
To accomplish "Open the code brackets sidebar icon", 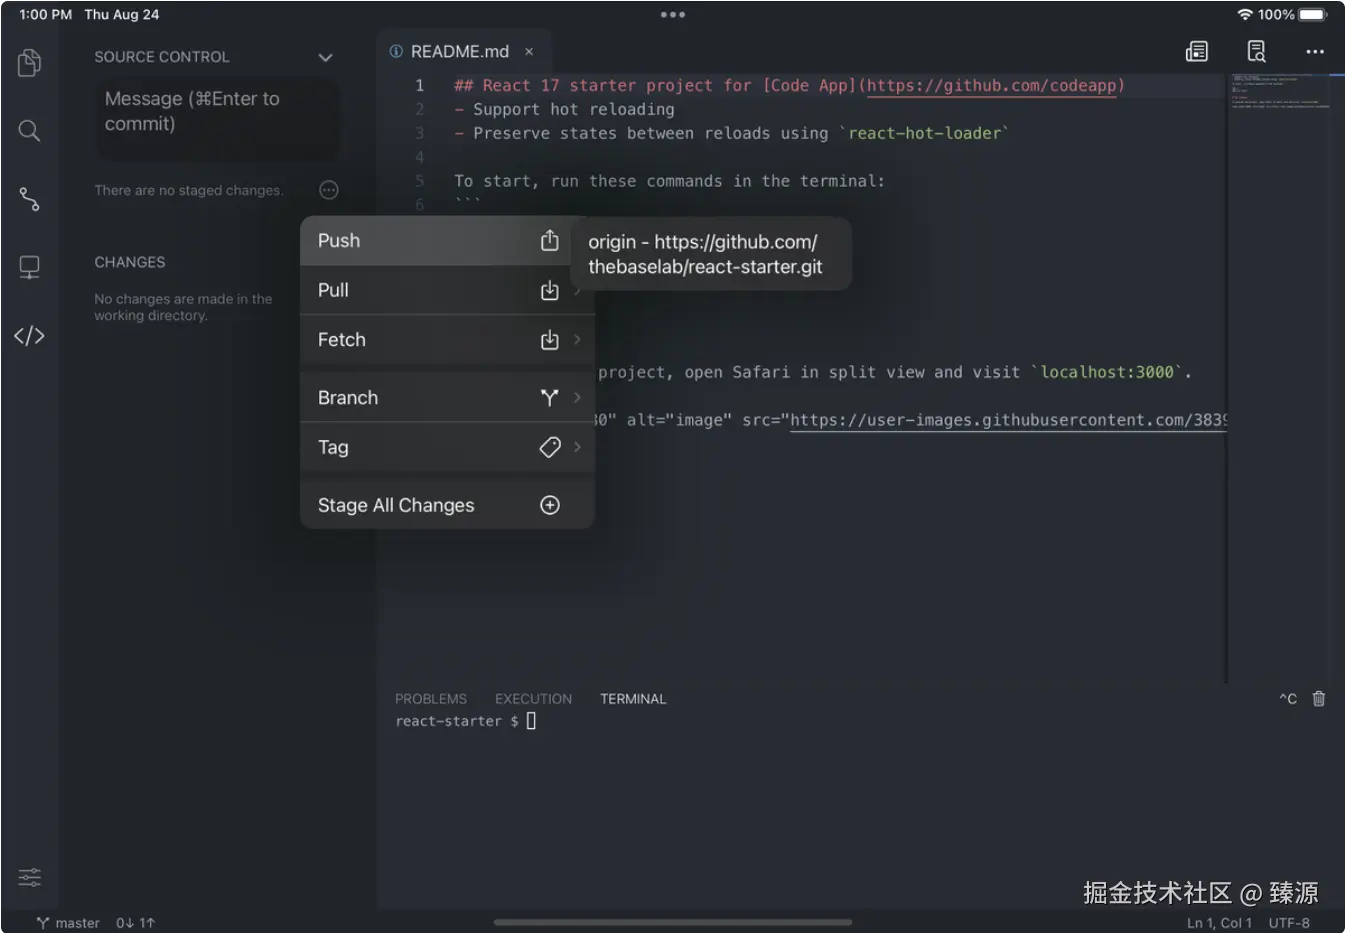I will coord(29,336).
